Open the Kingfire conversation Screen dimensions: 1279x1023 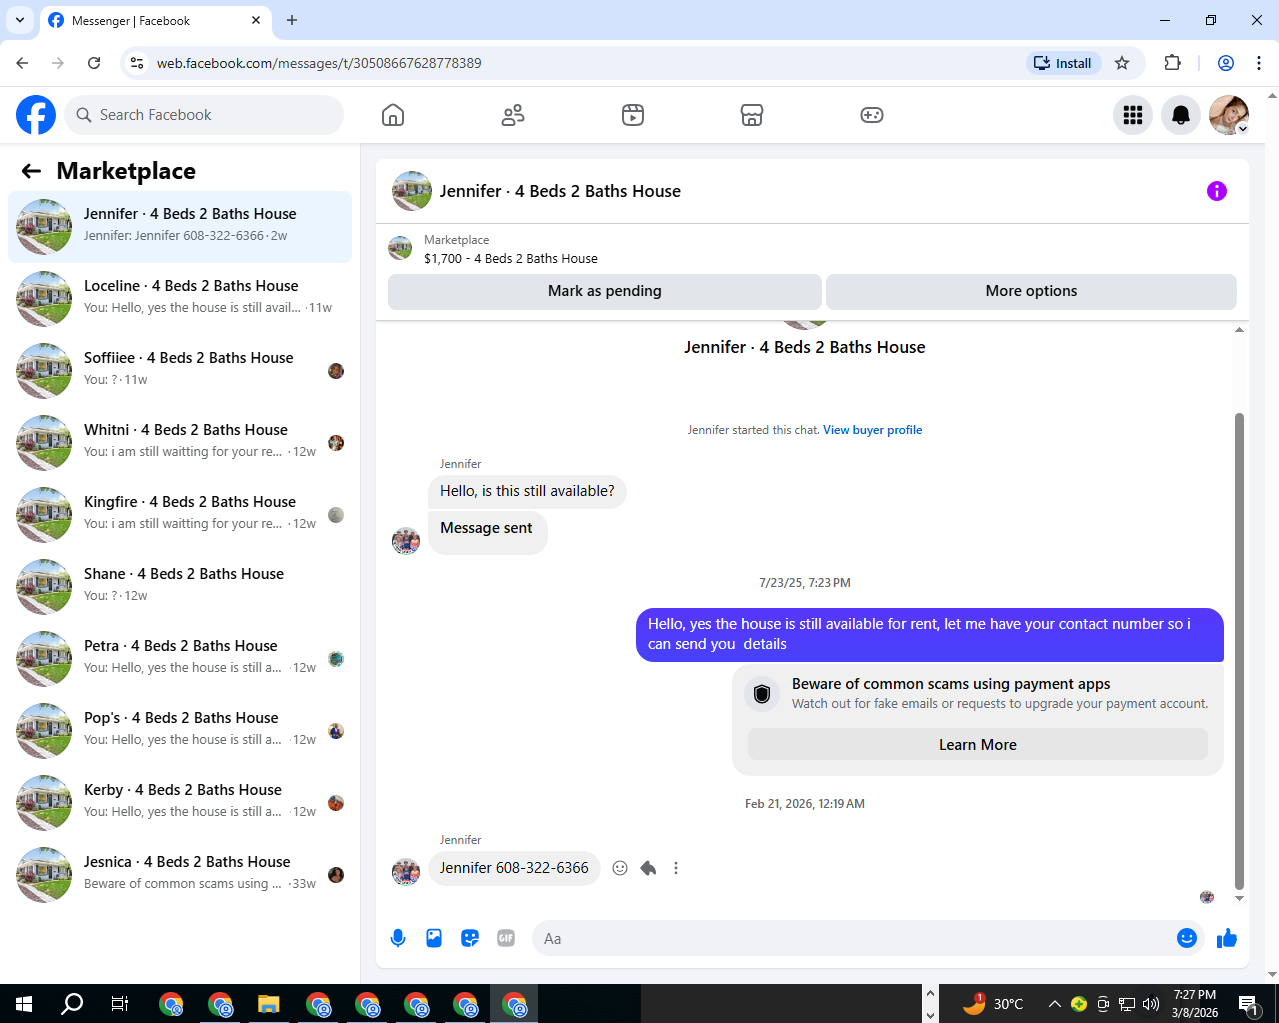pos(180,515)
